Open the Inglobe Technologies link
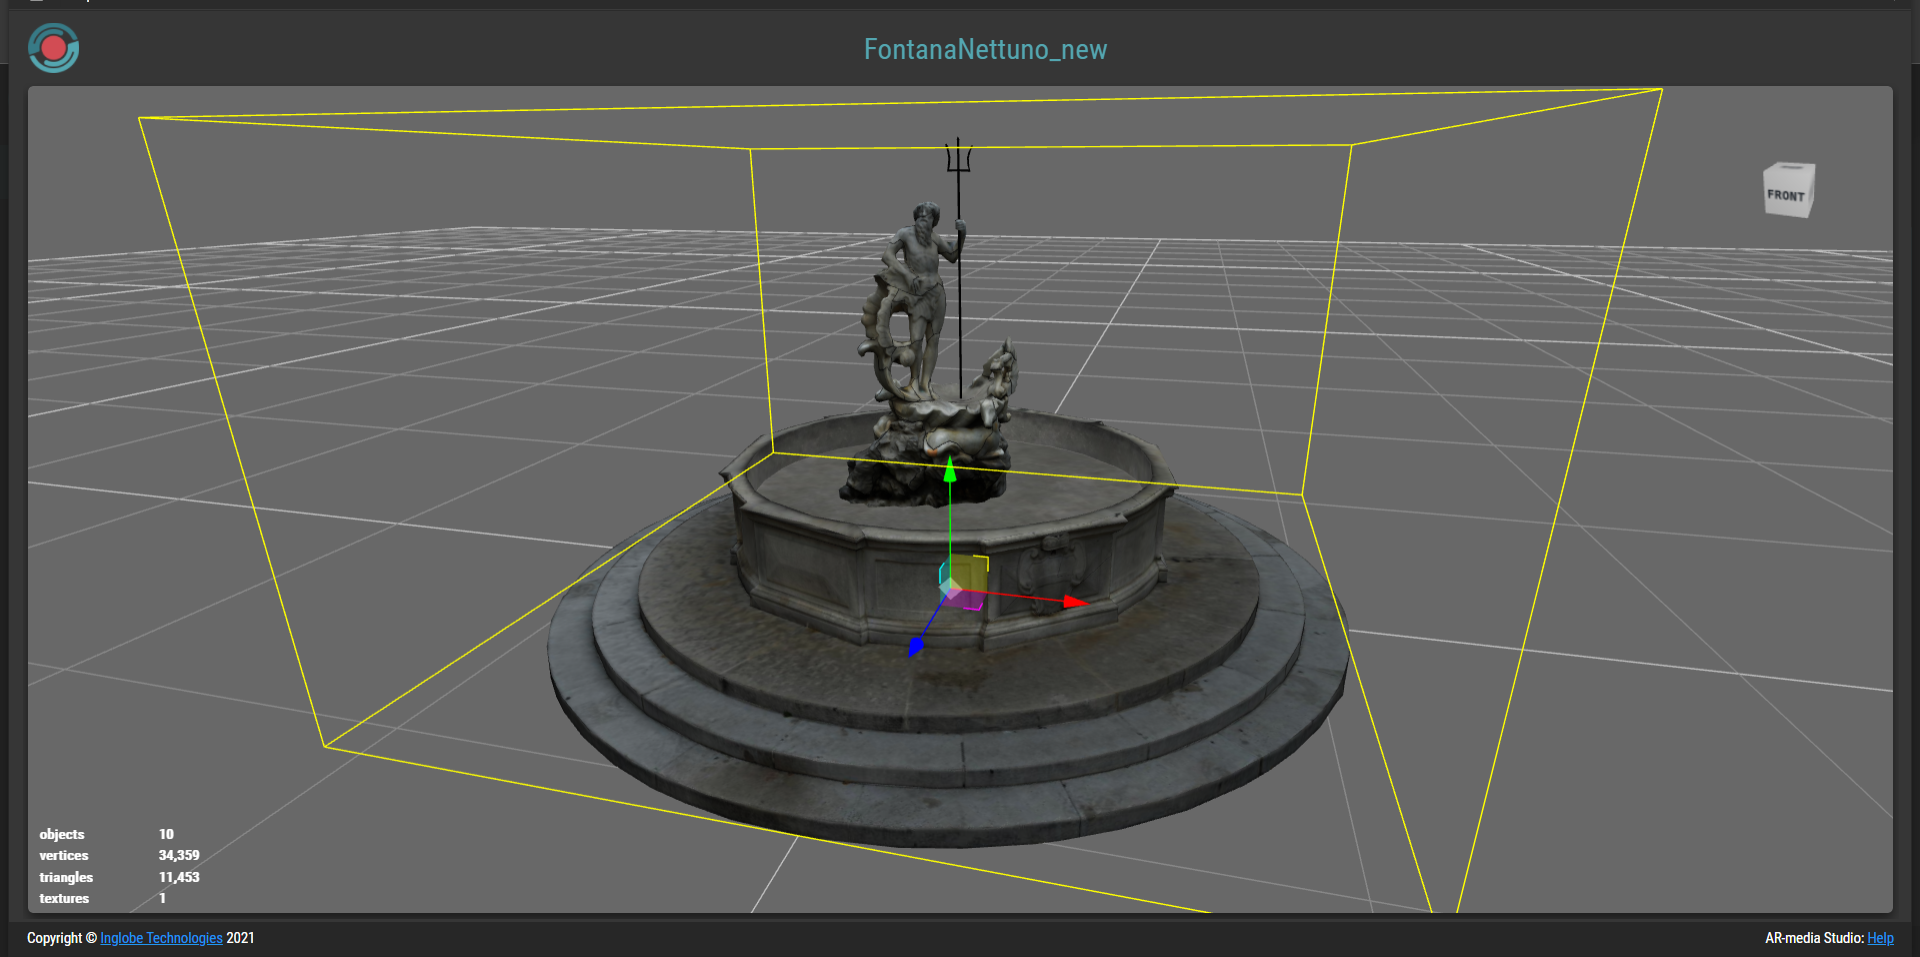This screenshot has height=957, width=1920. tap(161, 938)
